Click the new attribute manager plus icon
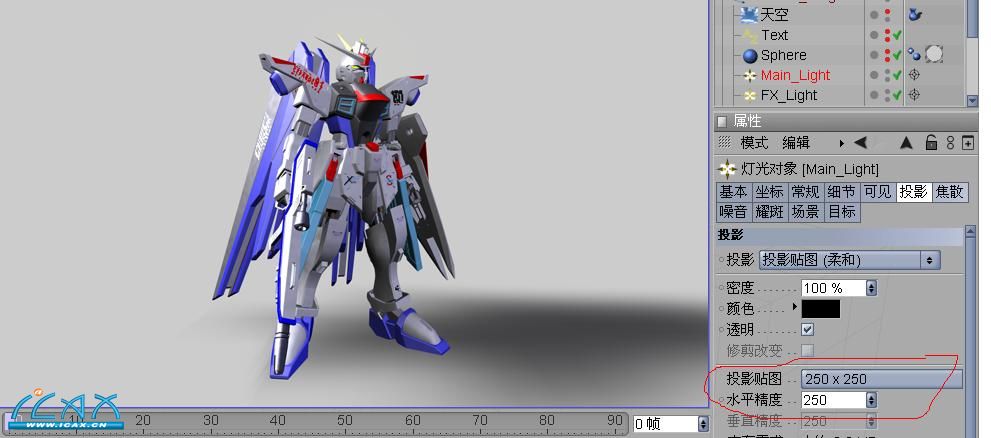This screenshot has height=438, width=991. (x=968, y=143)
